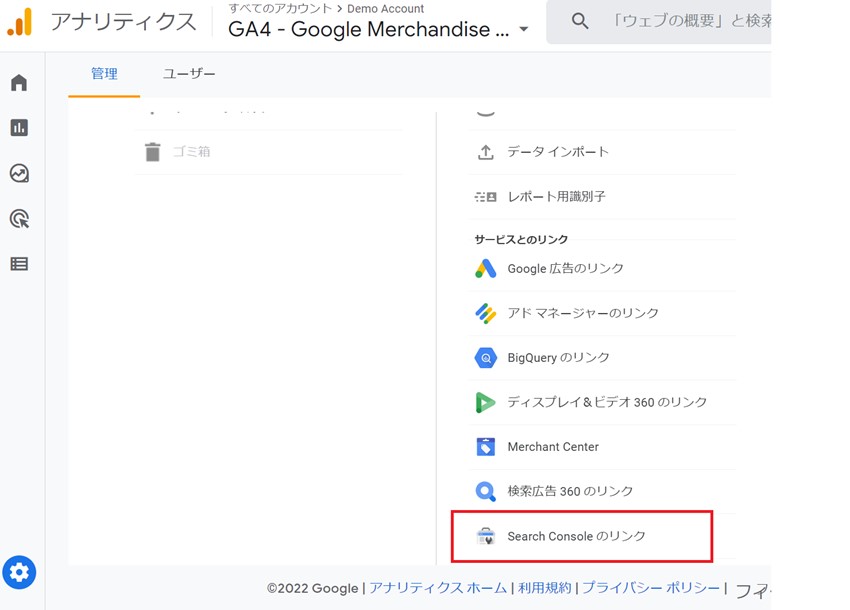Screen dimensions: 850x610
Task: Switch to the ユーザー tab
Action: pyautogui.click(x=188, y=73)
